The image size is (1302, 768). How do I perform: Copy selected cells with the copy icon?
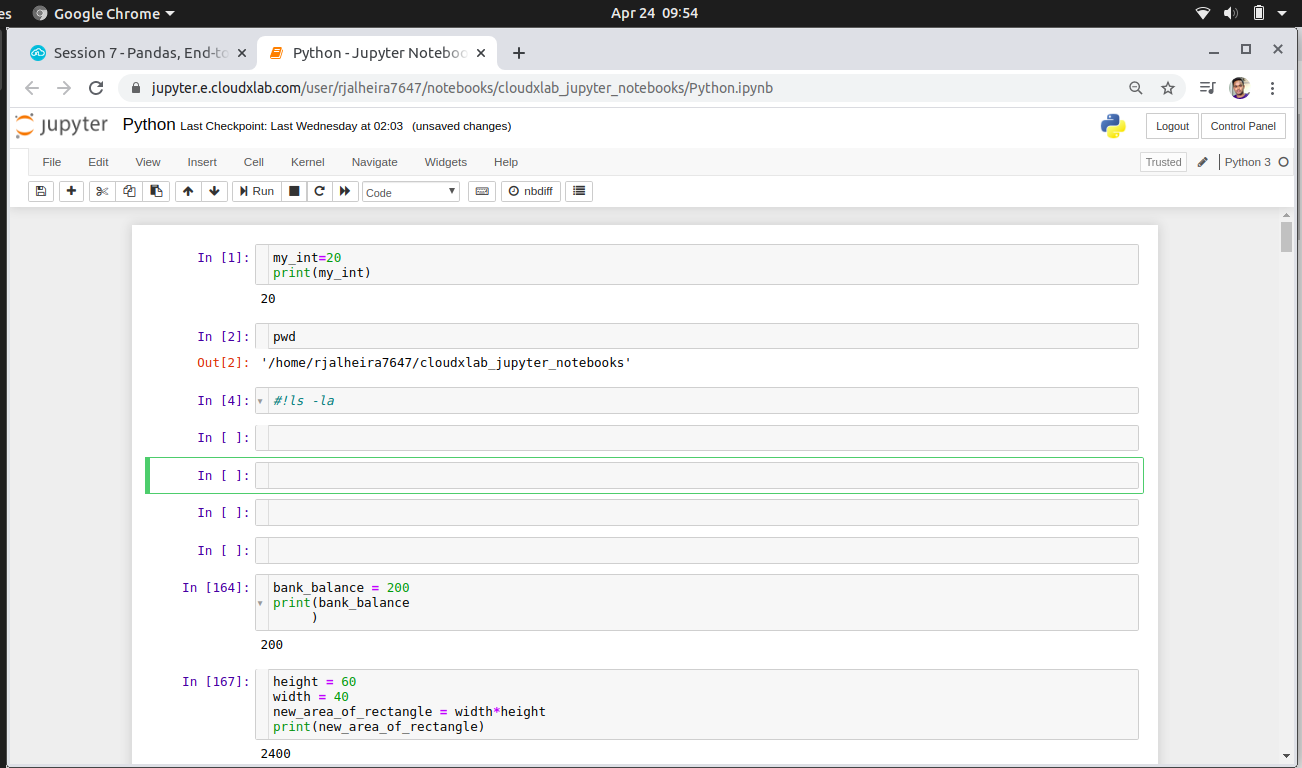(x=129, y=191)
